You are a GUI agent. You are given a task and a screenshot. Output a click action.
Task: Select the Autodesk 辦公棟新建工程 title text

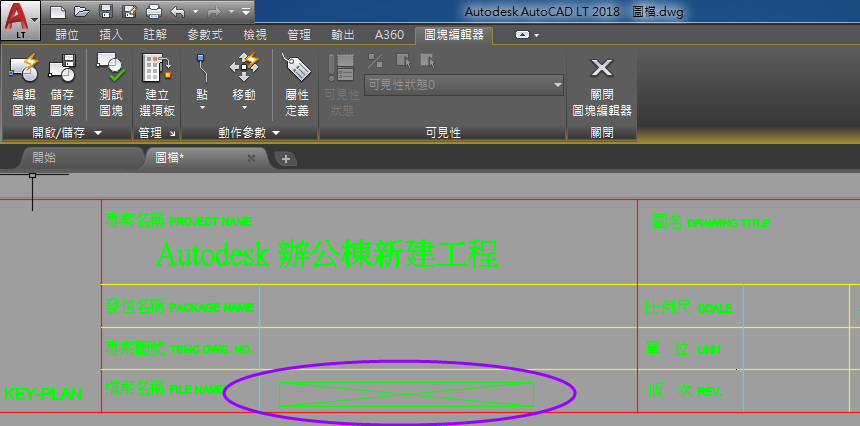point(327,254)
